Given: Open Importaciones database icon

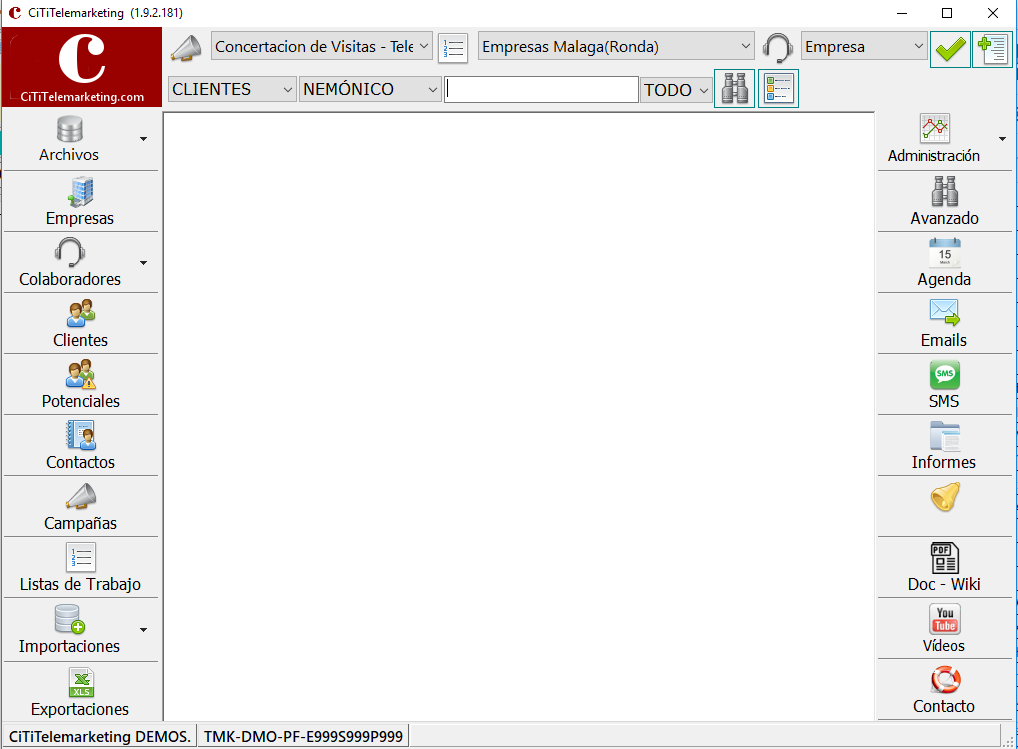Looking at the screenshot, I should point(69,619).
